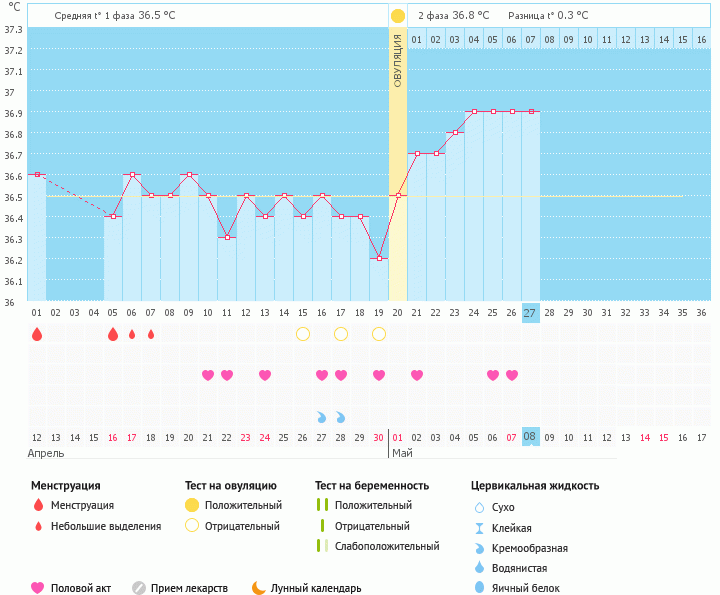
Task: Select the small discharge drop on day 07
Action: [x=151, y=334]
